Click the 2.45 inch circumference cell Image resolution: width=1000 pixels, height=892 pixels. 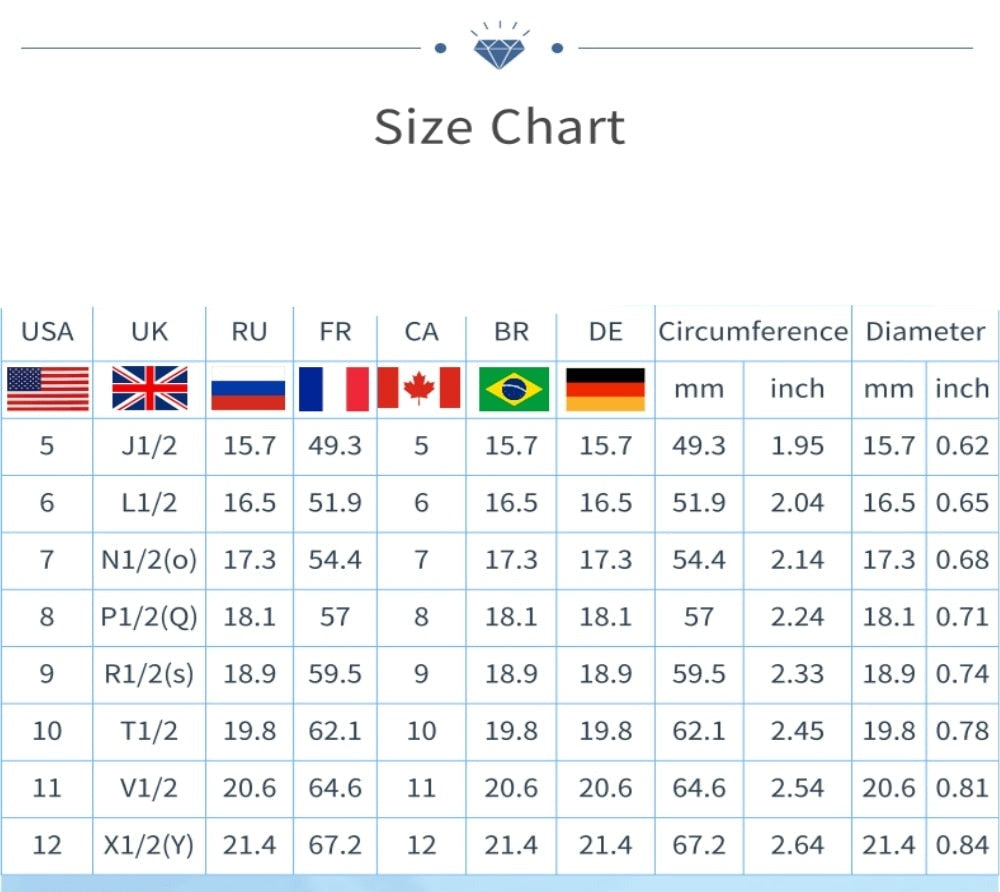pos(797,731)
